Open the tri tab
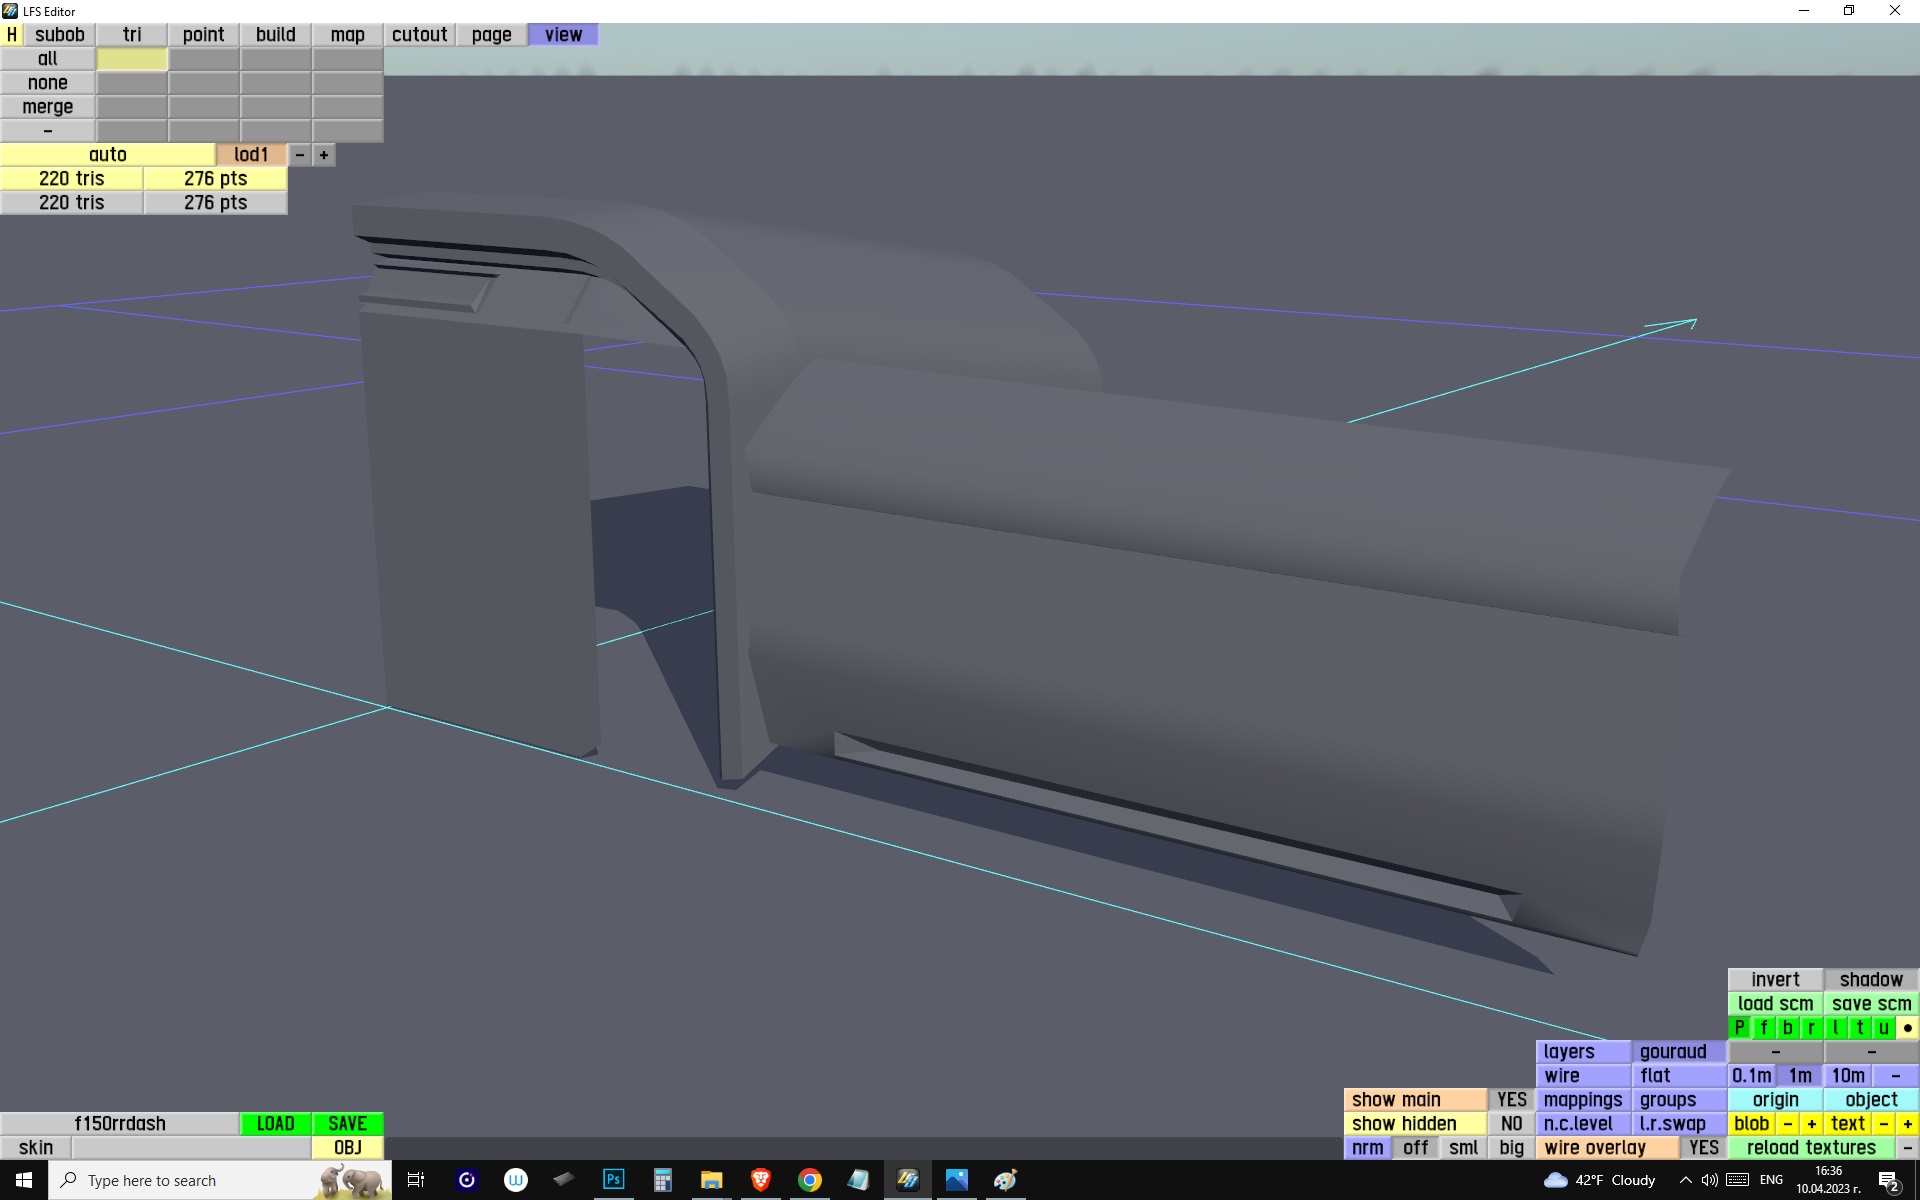Screen dimensions: 1920x1200 (132, 35)
